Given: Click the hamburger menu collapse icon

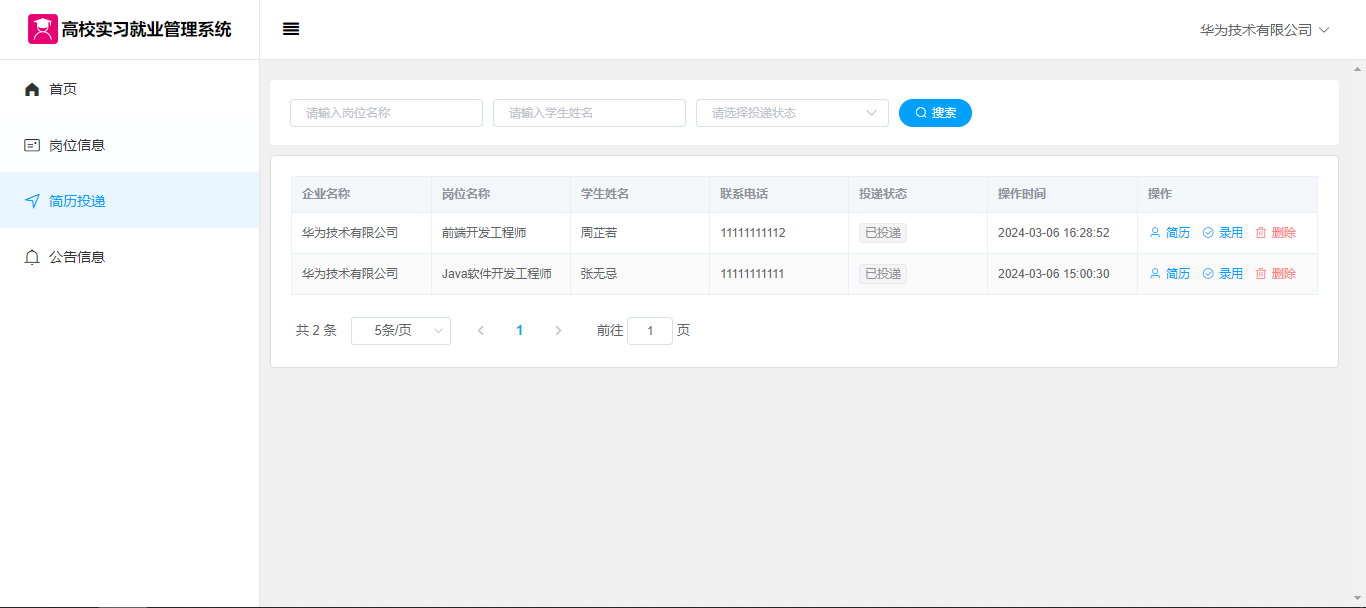Looking at the screenshot, I should coord(291,30).
